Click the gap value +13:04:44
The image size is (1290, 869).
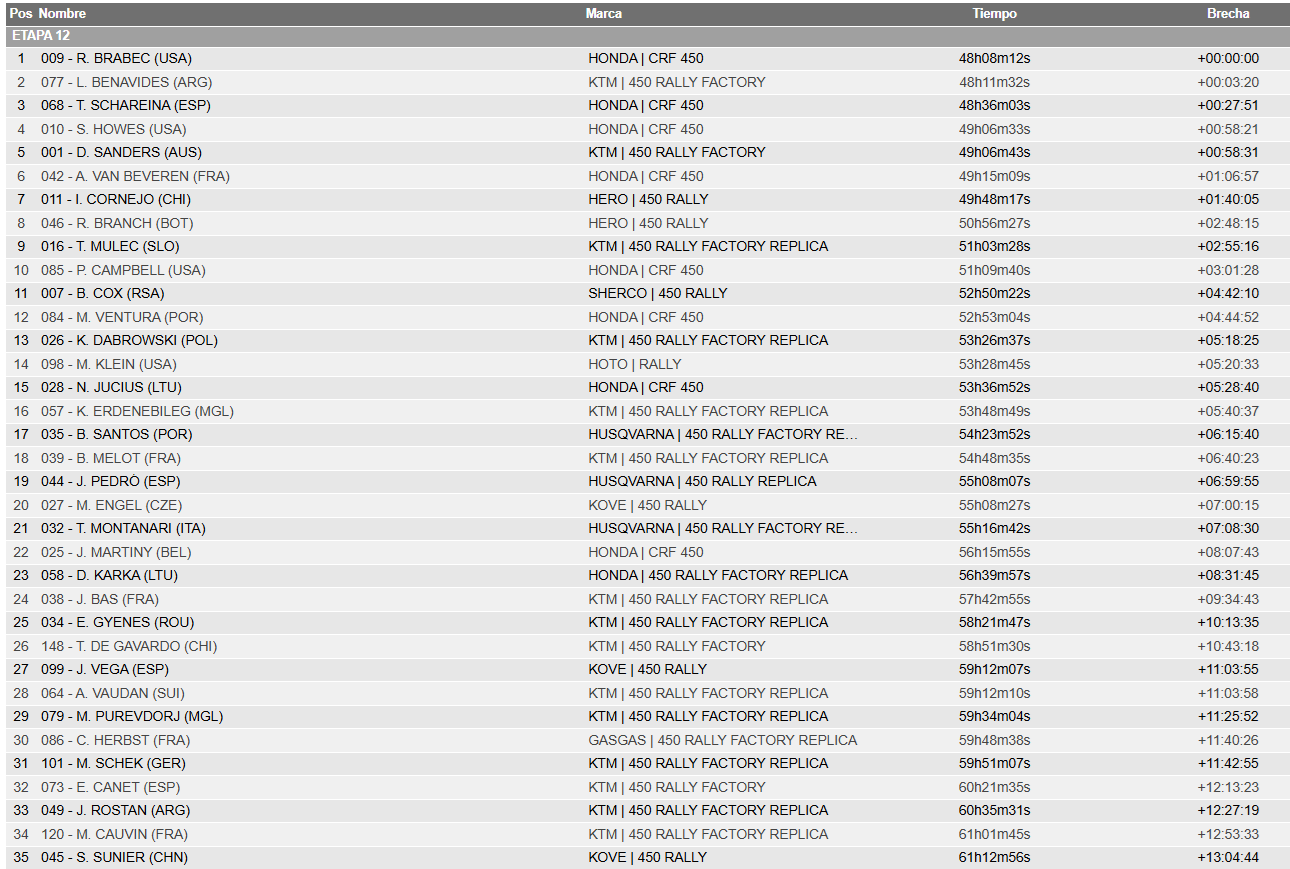(x=1228, y=857)
